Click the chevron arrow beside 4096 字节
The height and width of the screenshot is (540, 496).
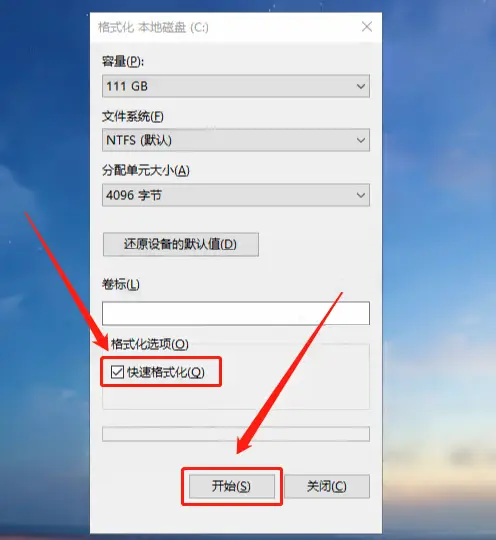[x=361, y=195]
